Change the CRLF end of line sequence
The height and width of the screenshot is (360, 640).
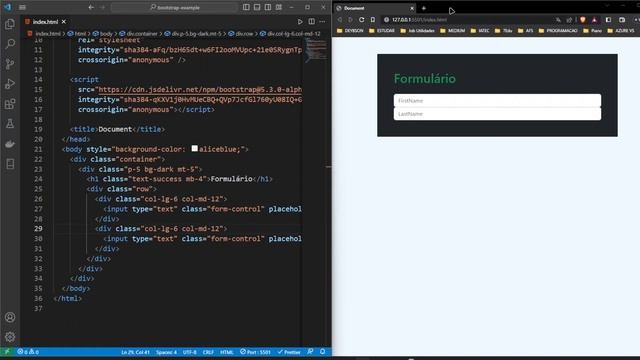point(208,352)
